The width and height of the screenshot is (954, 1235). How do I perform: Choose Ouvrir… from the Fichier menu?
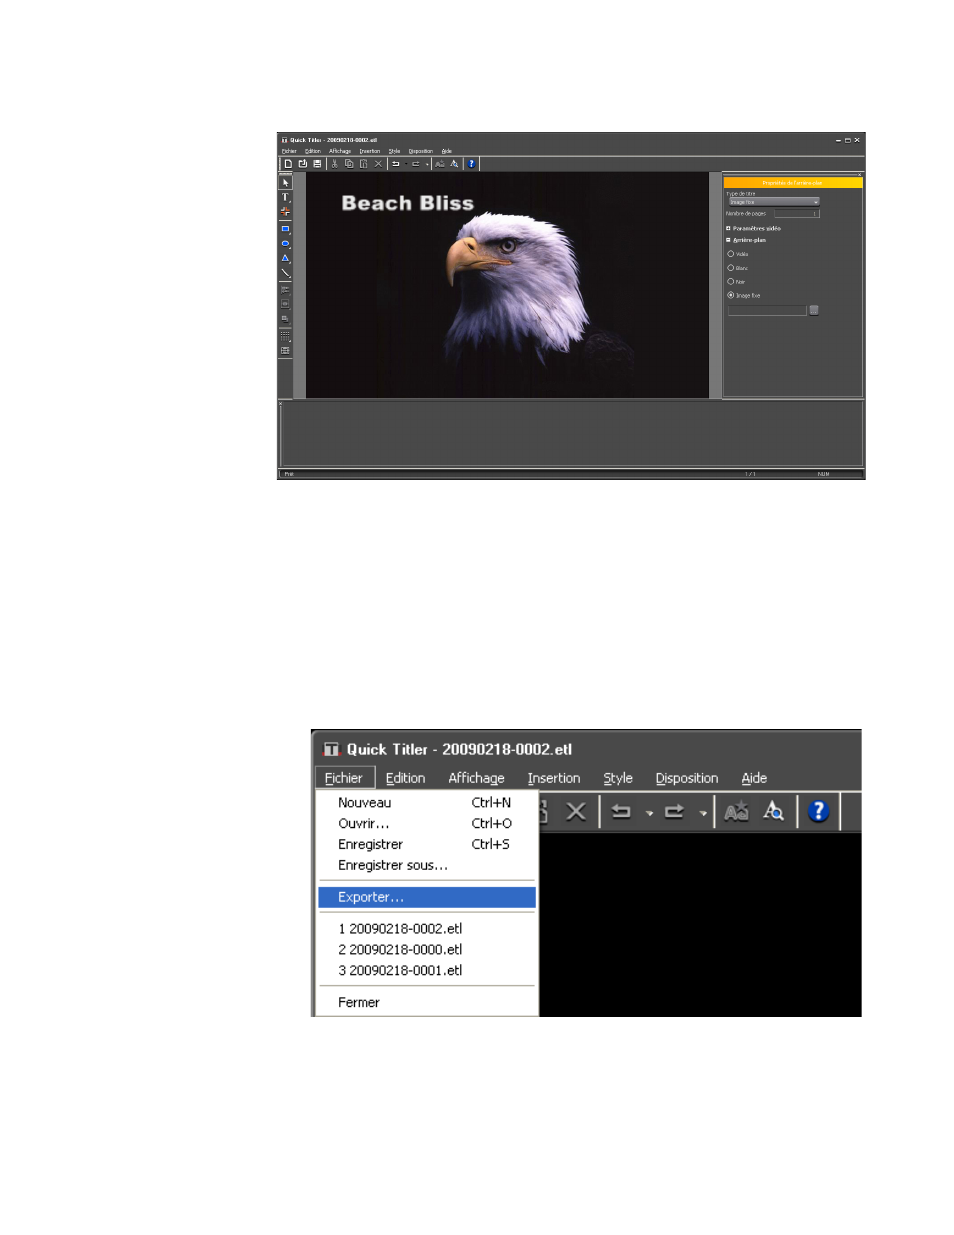tap(427, 823)
